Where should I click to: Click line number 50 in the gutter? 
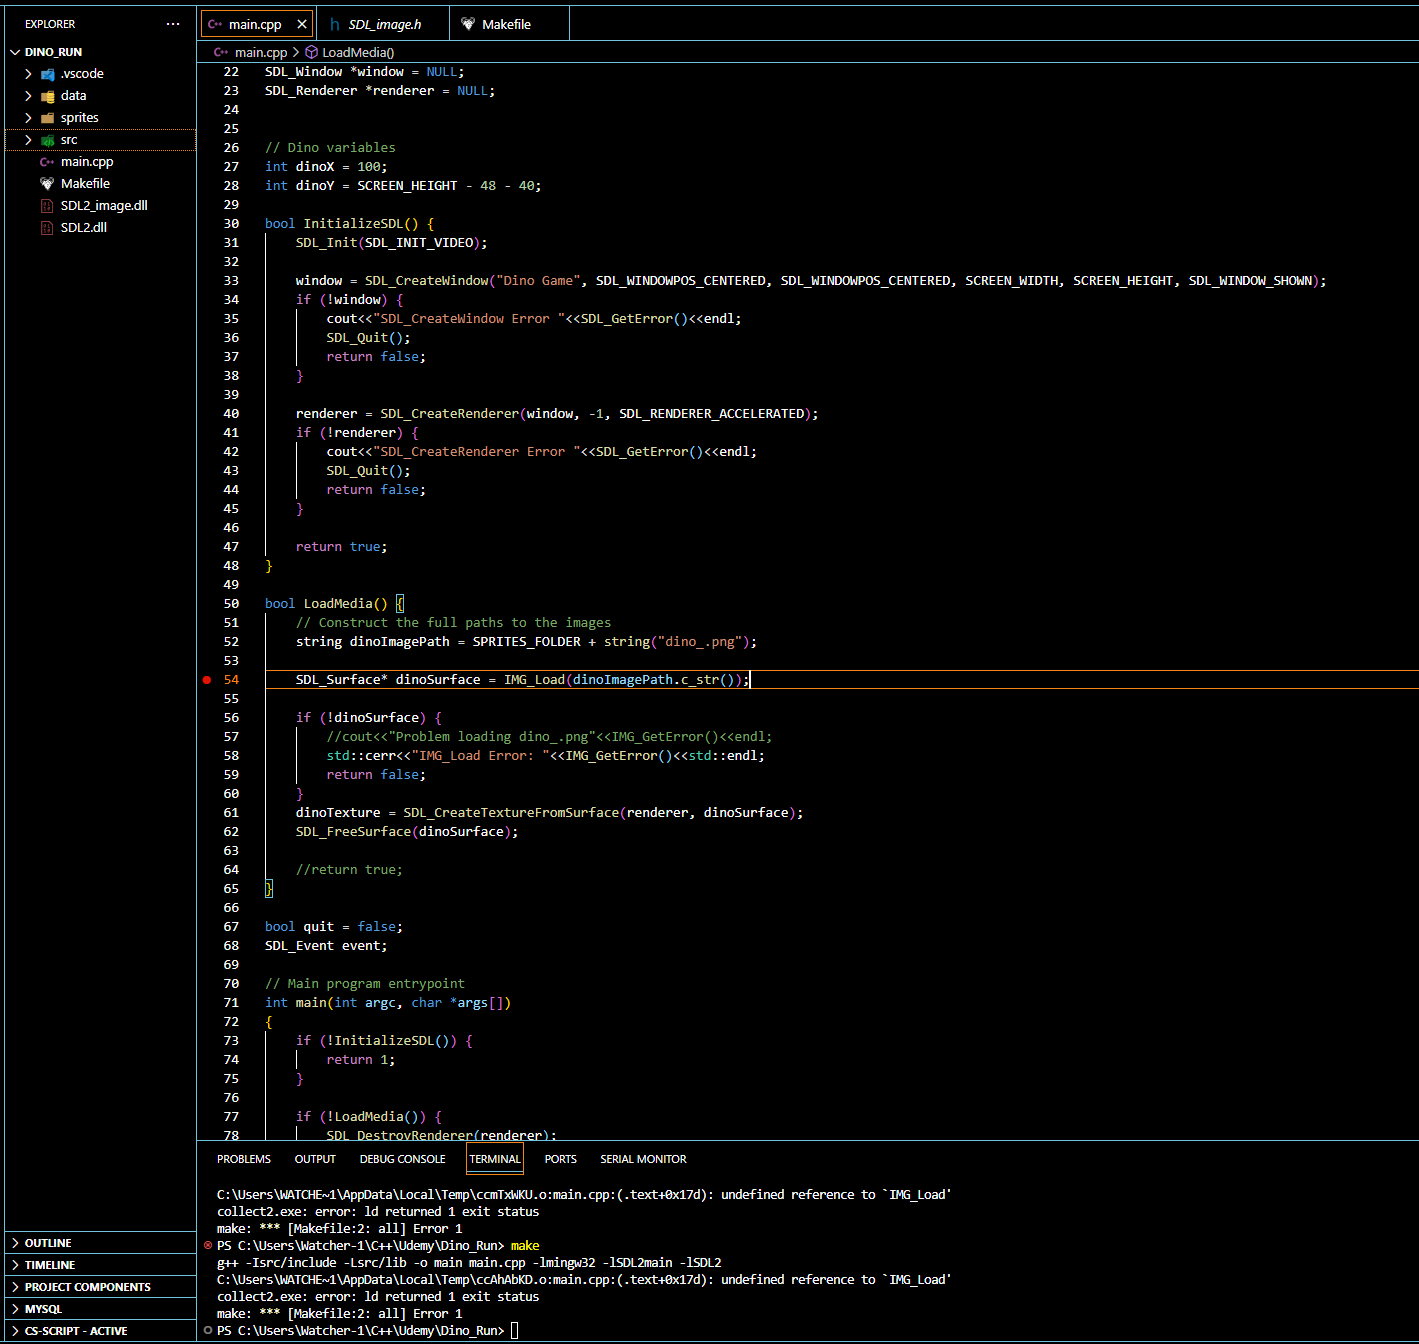pos(231,604)
